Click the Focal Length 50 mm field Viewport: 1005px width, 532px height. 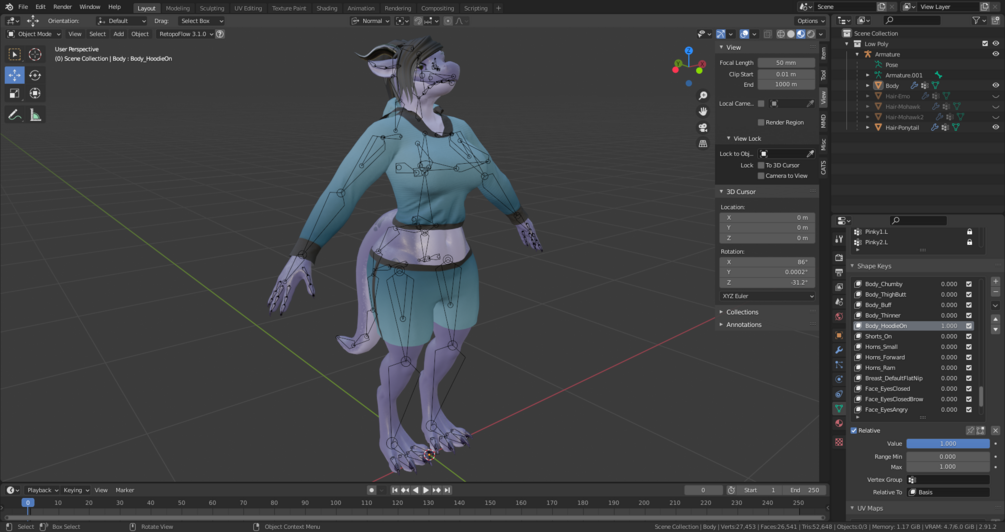pyautogui.click(x=786, y=63)
